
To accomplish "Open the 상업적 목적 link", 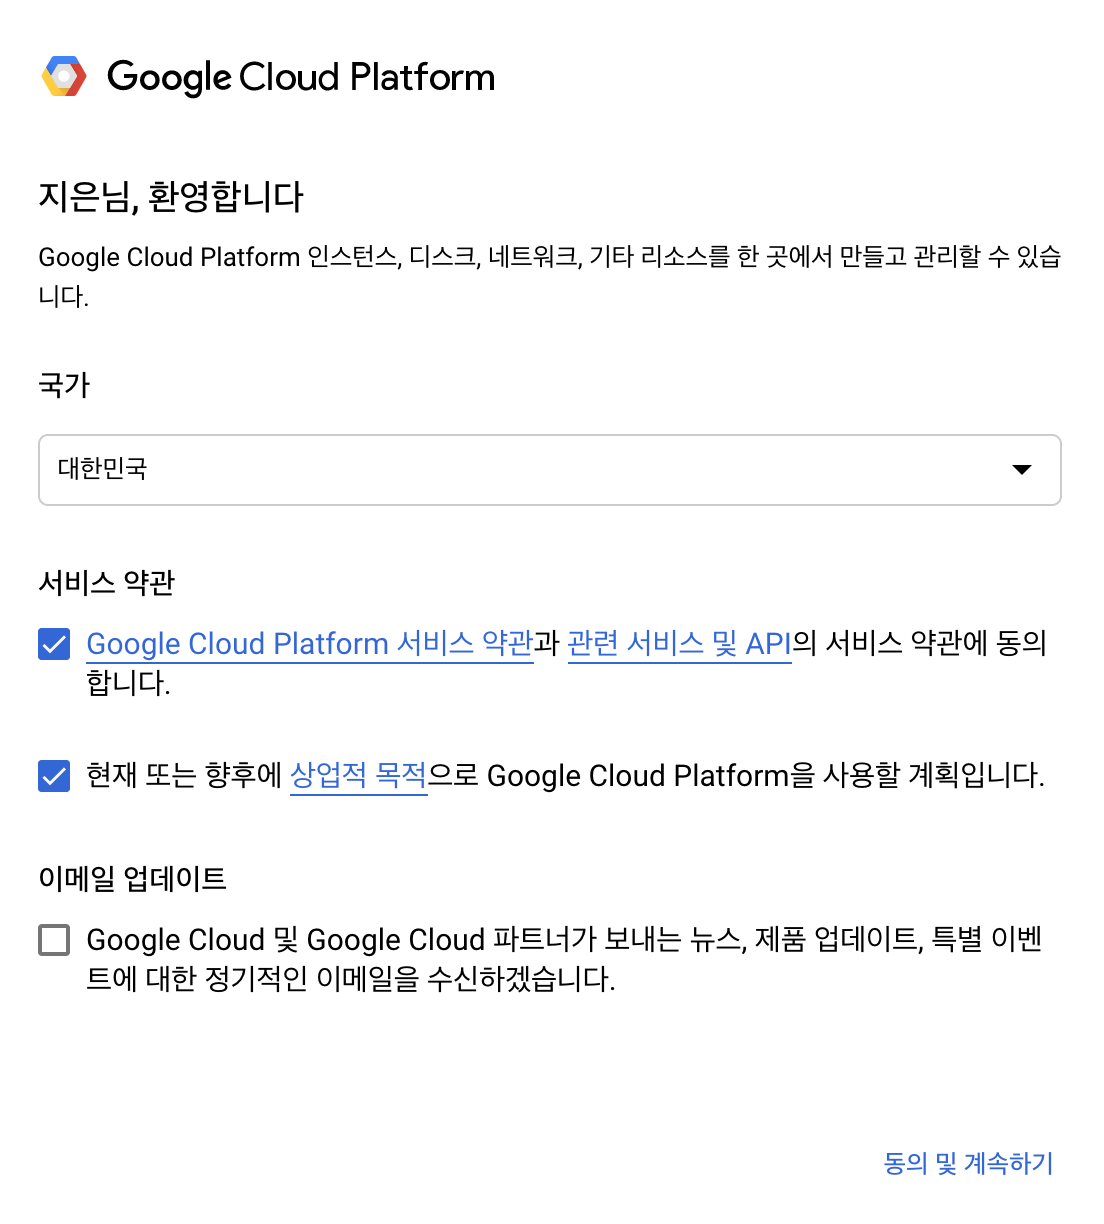I will (358, 775).
